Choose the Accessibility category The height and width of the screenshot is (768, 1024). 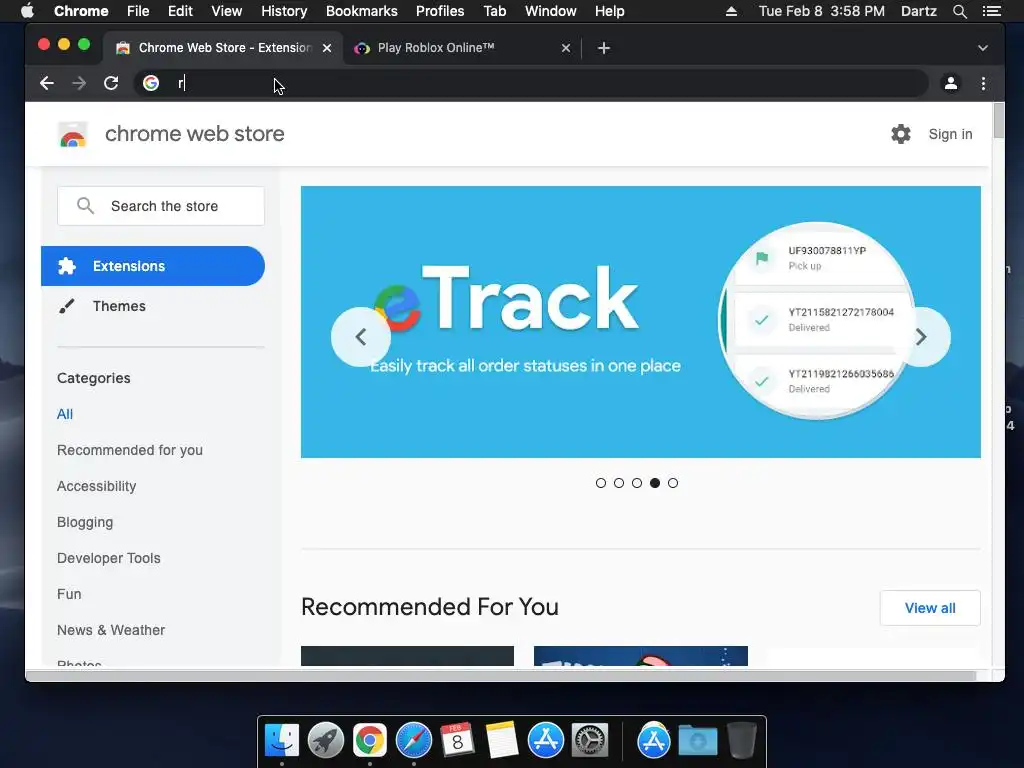(97, 486)
